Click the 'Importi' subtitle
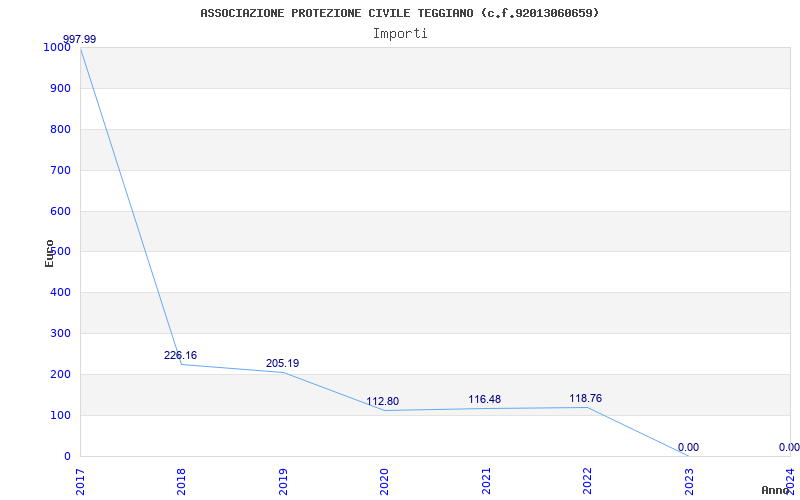Screen dimensions: 800x500 400,34
